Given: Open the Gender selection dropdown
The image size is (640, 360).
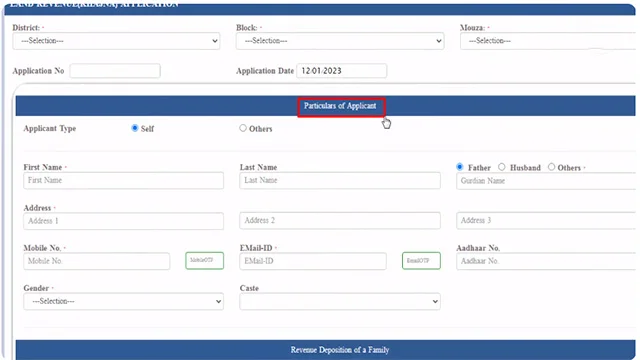Looking at the screenshot, I should coord(123,301).
